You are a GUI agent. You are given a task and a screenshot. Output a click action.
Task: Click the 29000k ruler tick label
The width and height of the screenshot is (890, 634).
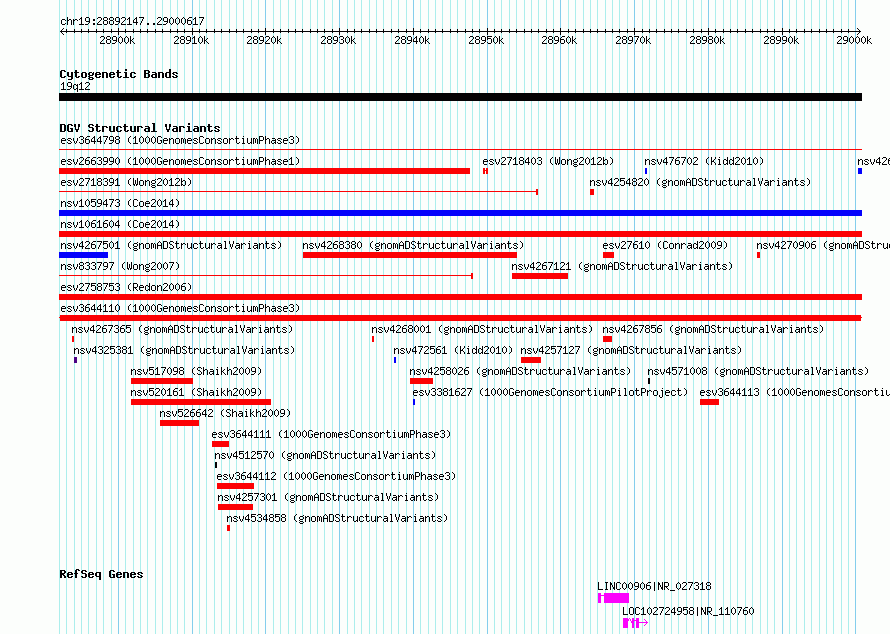[854, 40]
